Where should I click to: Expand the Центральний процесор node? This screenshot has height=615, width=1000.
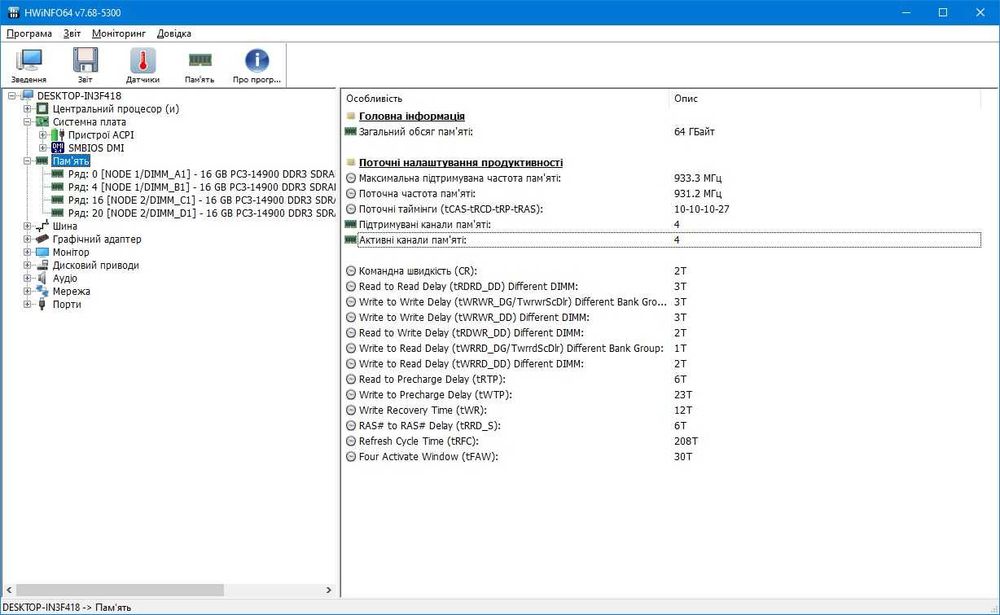(27, 109)
